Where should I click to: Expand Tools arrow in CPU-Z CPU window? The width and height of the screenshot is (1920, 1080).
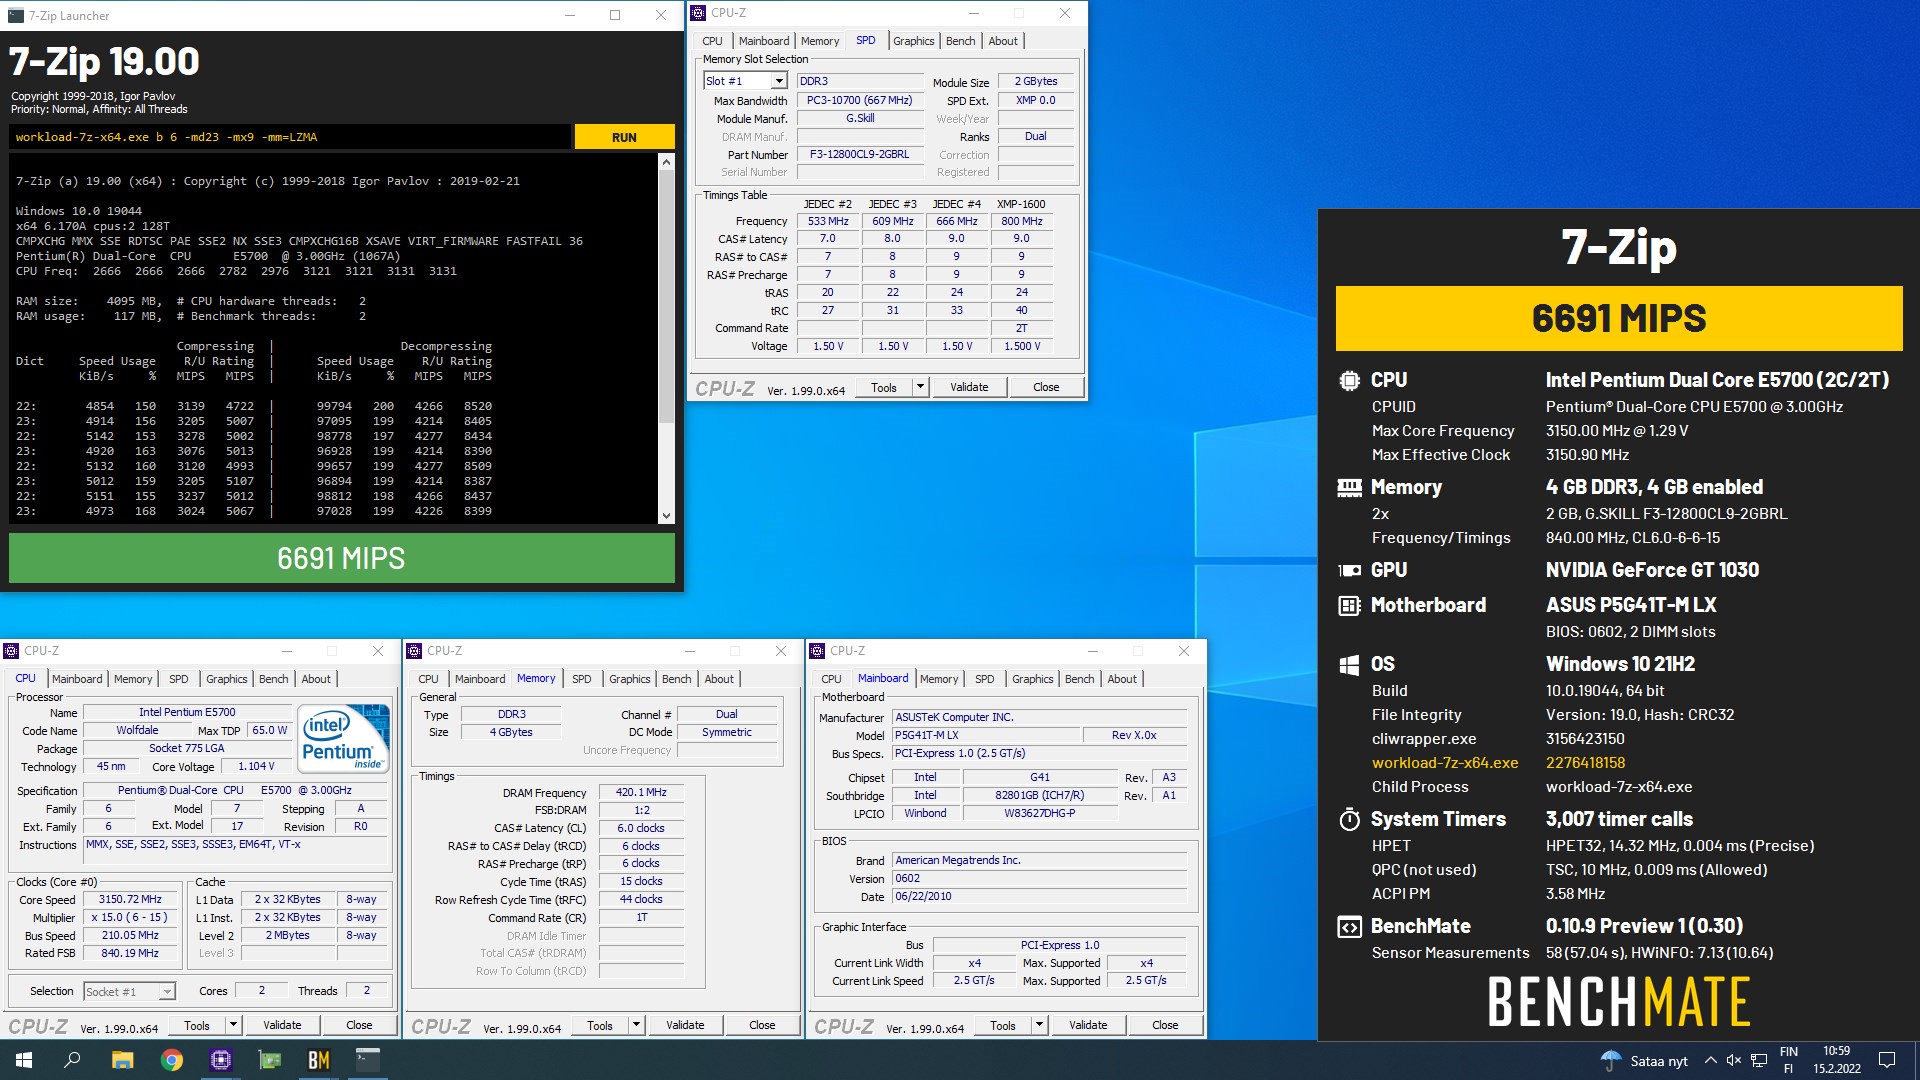click(233, 1025)
